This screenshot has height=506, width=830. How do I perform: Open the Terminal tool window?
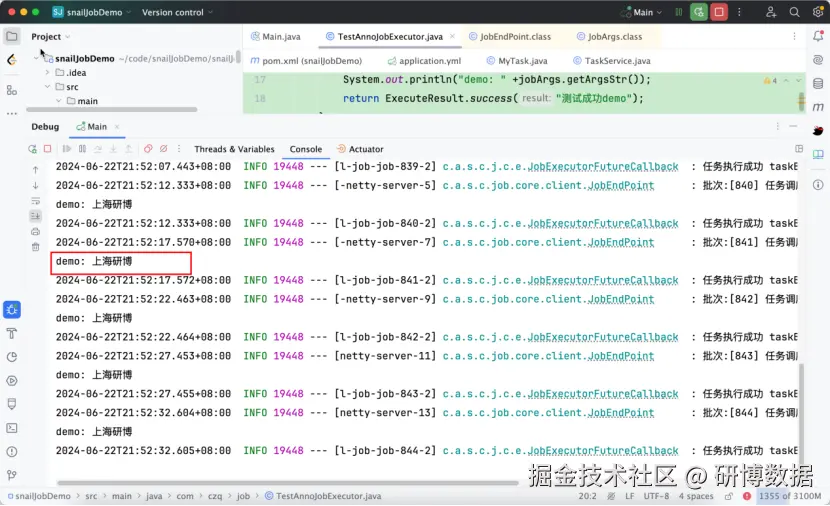coord(12,428)
